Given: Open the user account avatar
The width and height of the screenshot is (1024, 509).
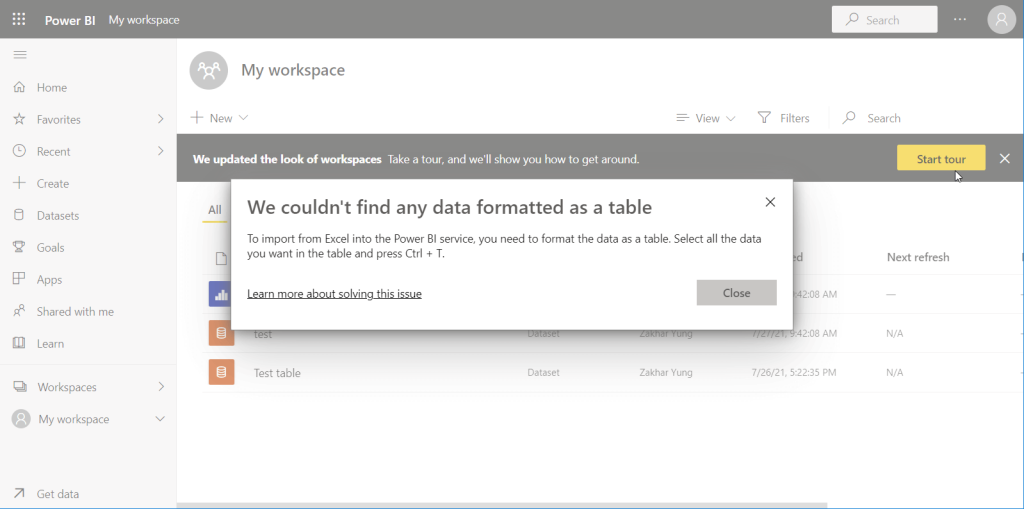Looking at the screenshot, I should 1001,20.
